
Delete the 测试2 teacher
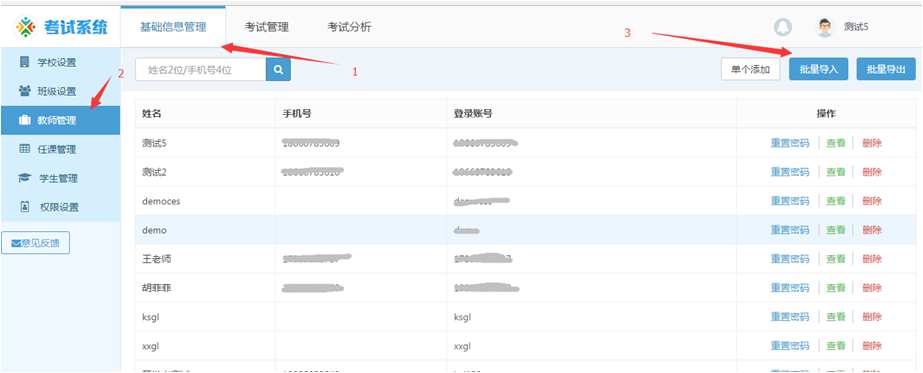[872, 172]
